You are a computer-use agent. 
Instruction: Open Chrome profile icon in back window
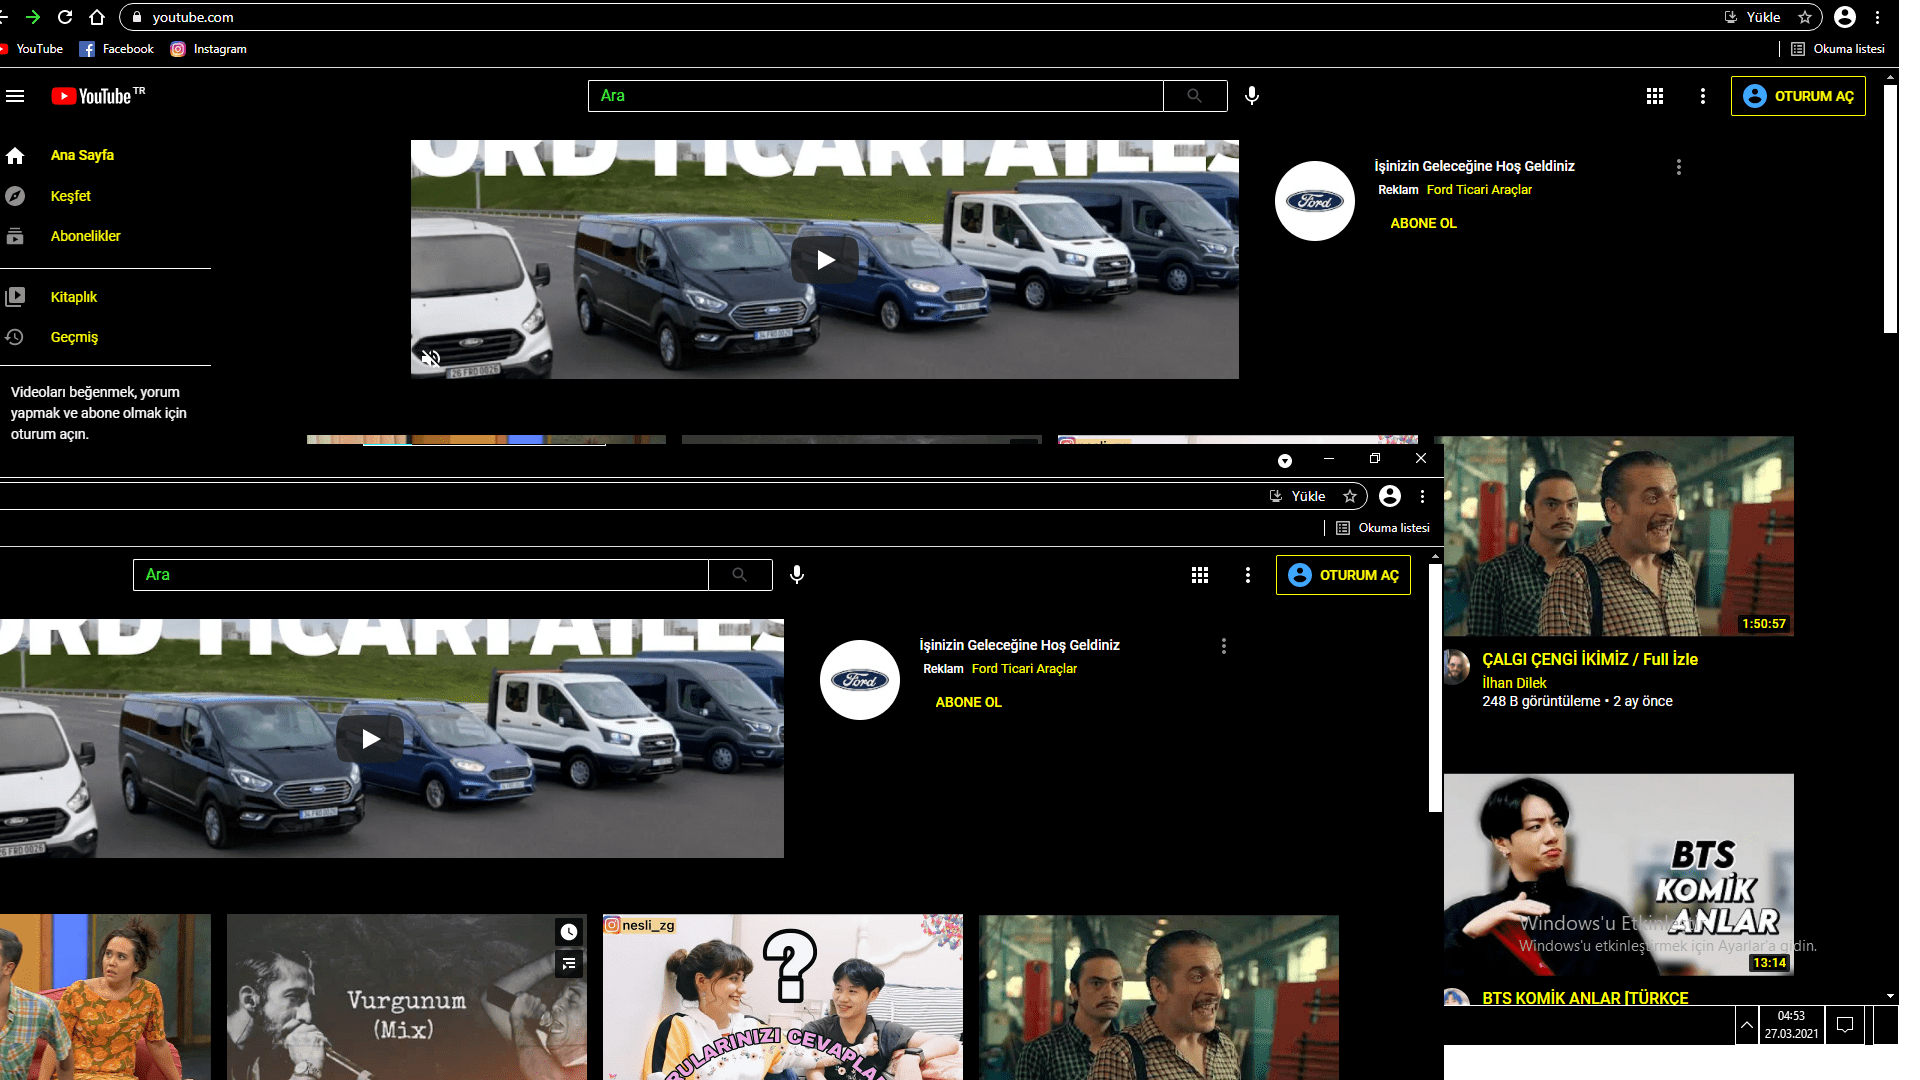tap(1845, 17)
